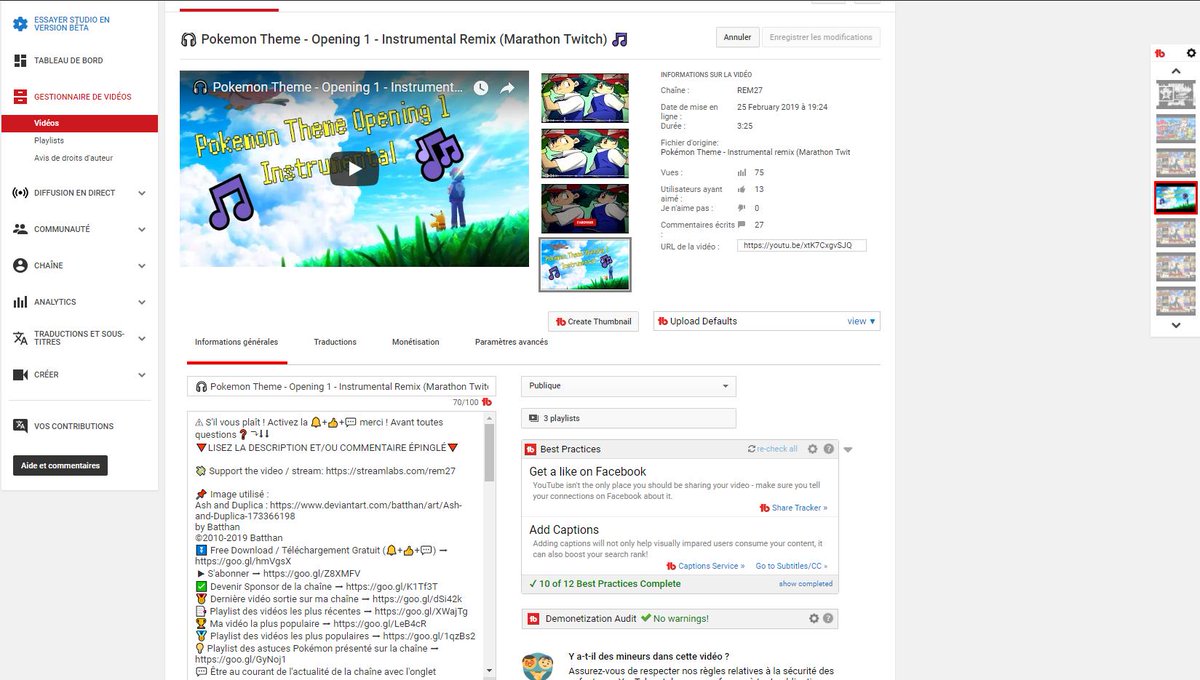This screenshot has height=680, width=1200.
Task: Click the Chaîne account icon
Action: [x=20, y=266]
